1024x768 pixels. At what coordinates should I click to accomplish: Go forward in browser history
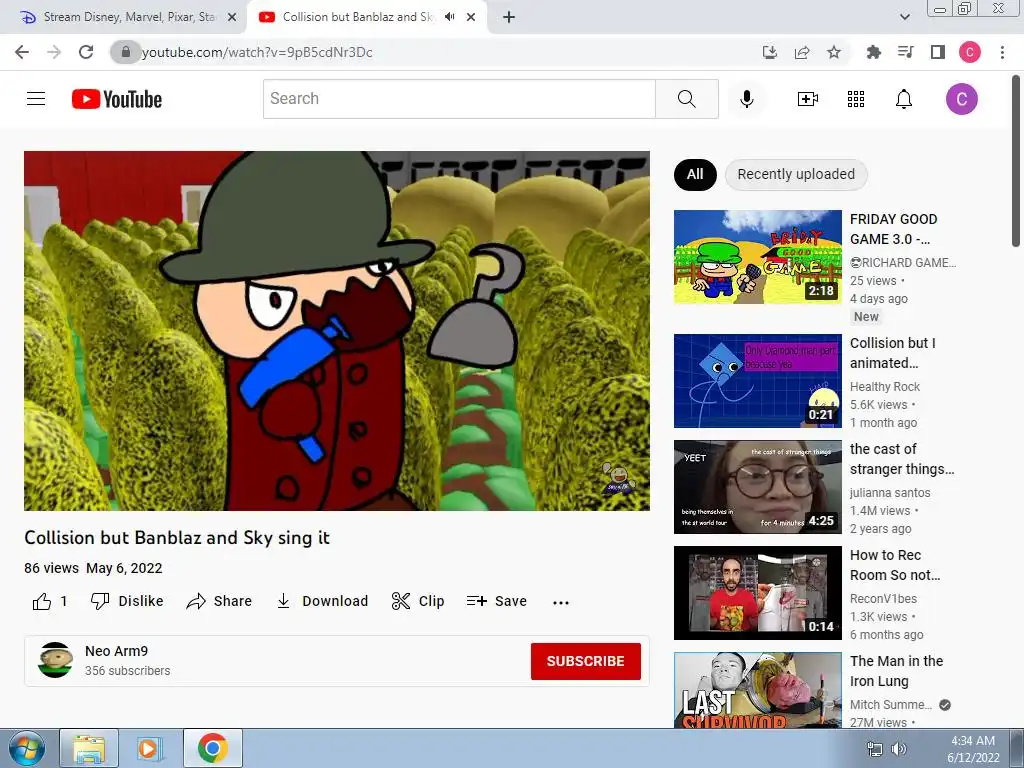(54, 52)
